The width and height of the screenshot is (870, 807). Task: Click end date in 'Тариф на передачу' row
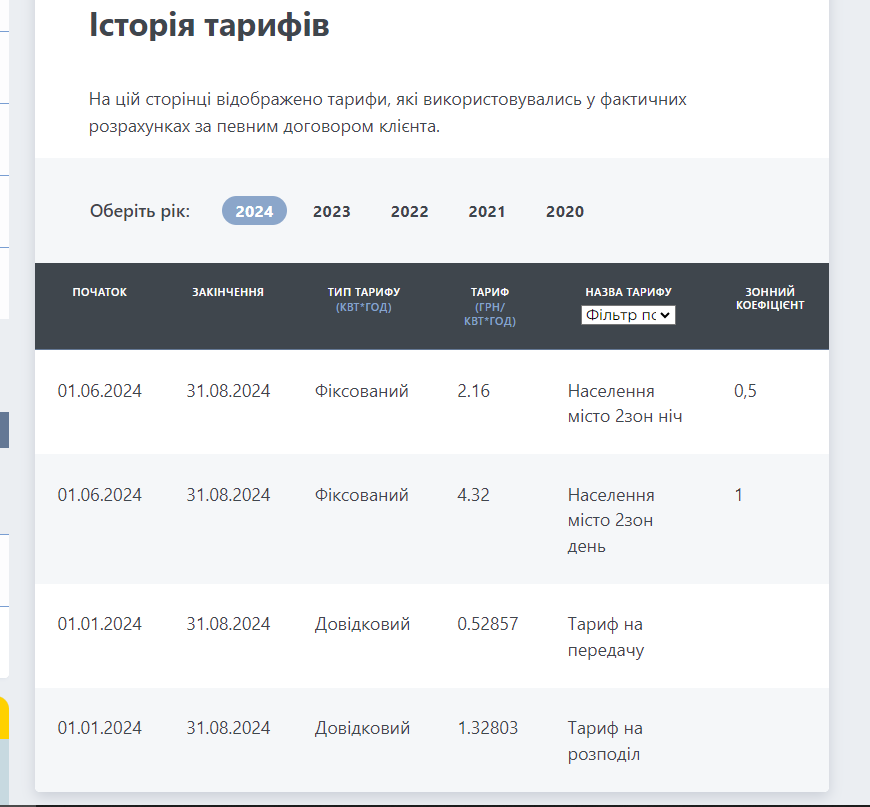click(x=228, y=624)
